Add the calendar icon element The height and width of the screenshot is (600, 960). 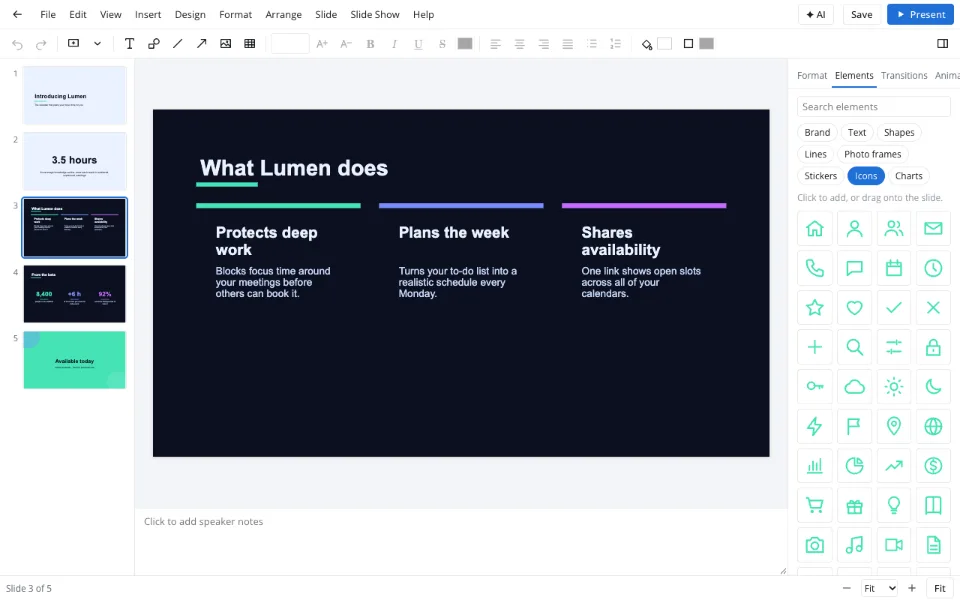pyautogui.click(x=894, y=268)
